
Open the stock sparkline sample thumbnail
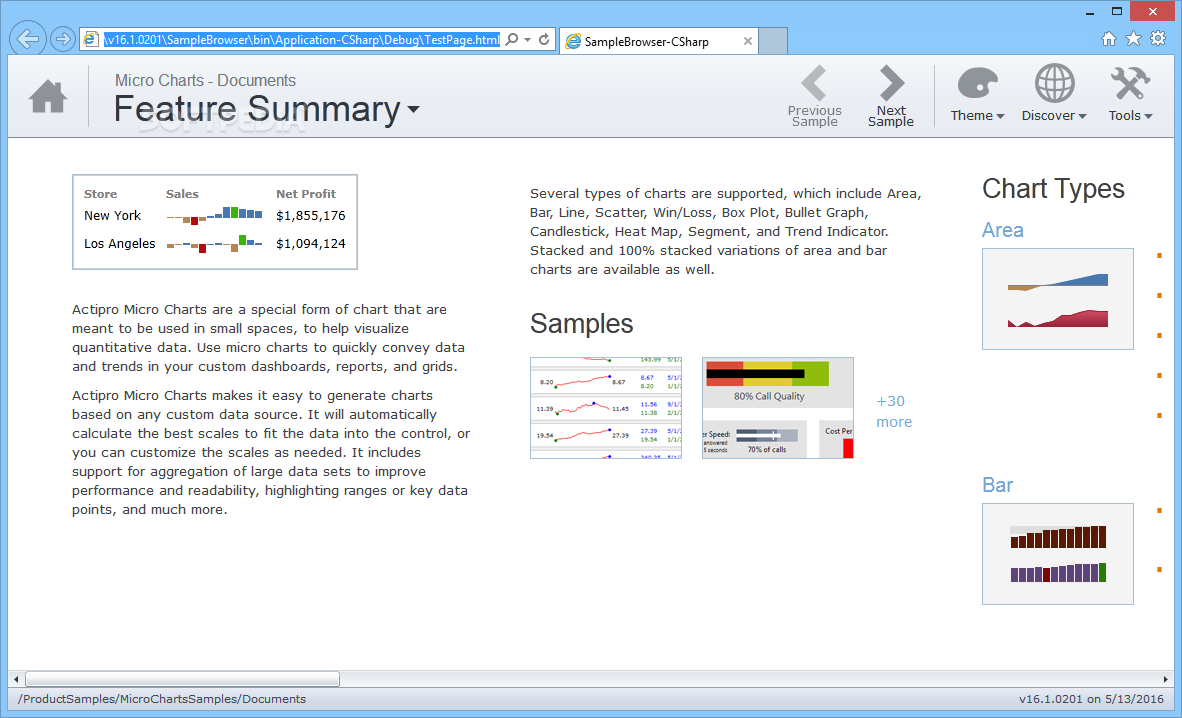point(606,408)
